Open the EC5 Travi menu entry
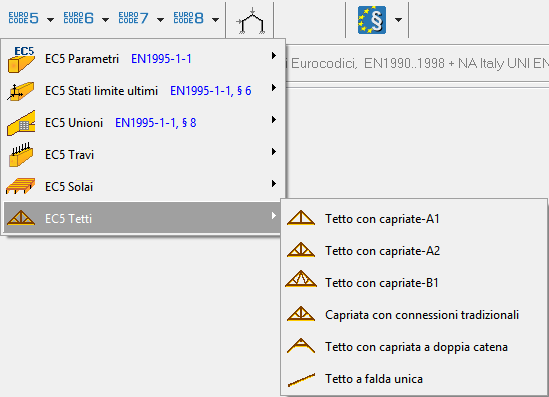Image resolution: width=549 pixels, height=397 pixels. [143, 155]
